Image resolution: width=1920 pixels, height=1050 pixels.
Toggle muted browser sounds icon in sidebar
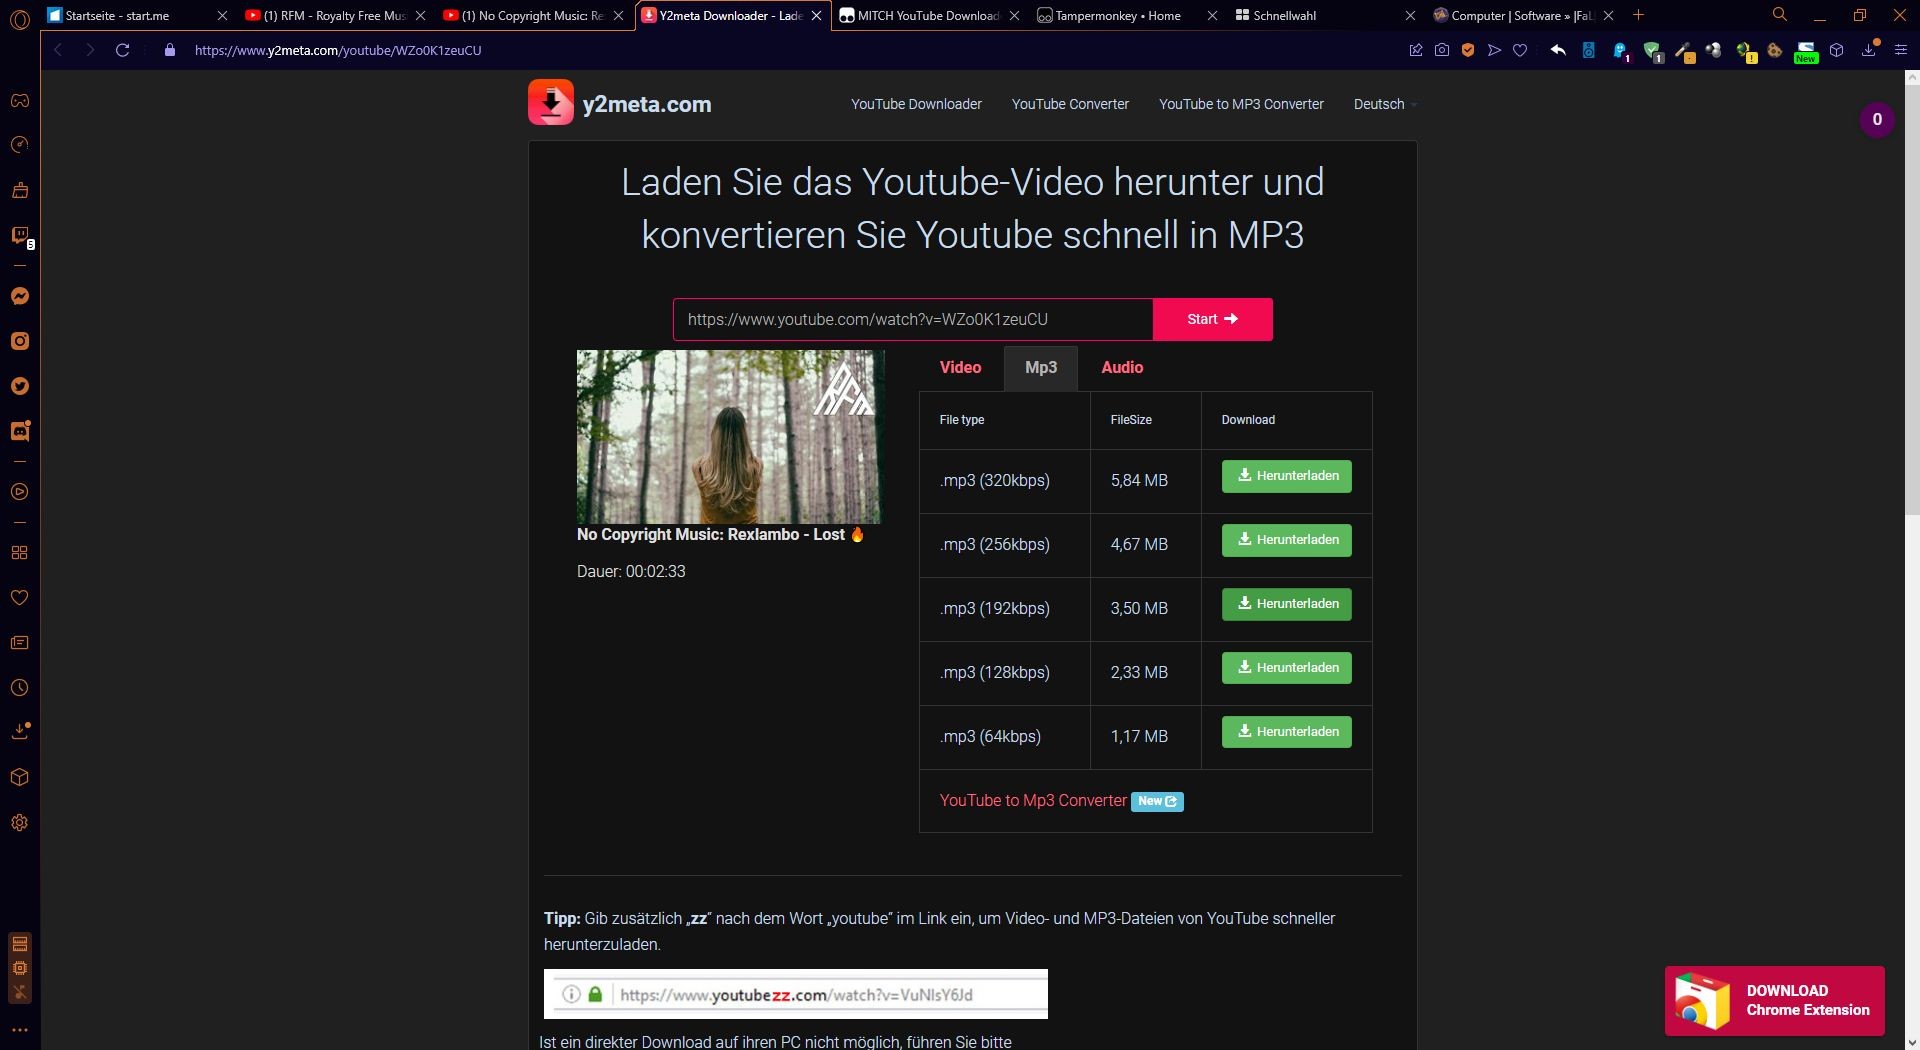pos(20,993)
